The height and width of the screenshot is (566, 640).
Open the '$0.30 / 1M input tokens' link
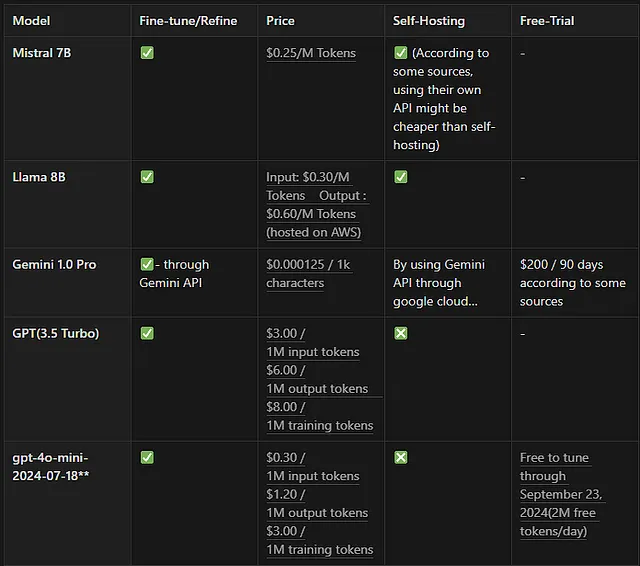coord(313,467)
